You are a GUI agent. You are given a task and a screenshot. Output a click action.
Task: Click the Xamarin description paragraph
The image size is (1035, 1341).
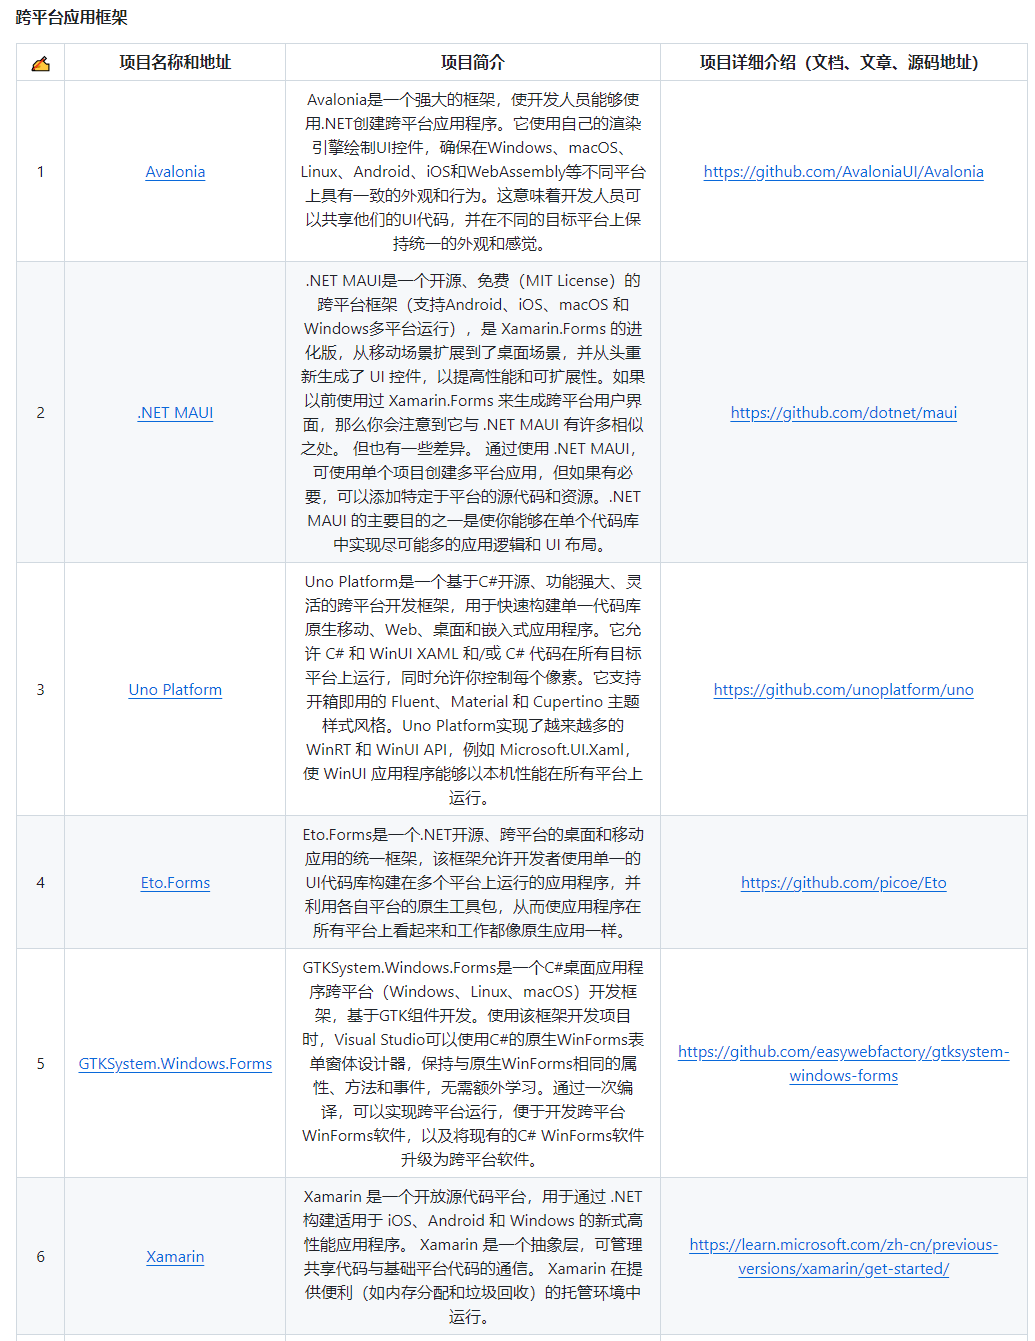[x=473, y=1257]
